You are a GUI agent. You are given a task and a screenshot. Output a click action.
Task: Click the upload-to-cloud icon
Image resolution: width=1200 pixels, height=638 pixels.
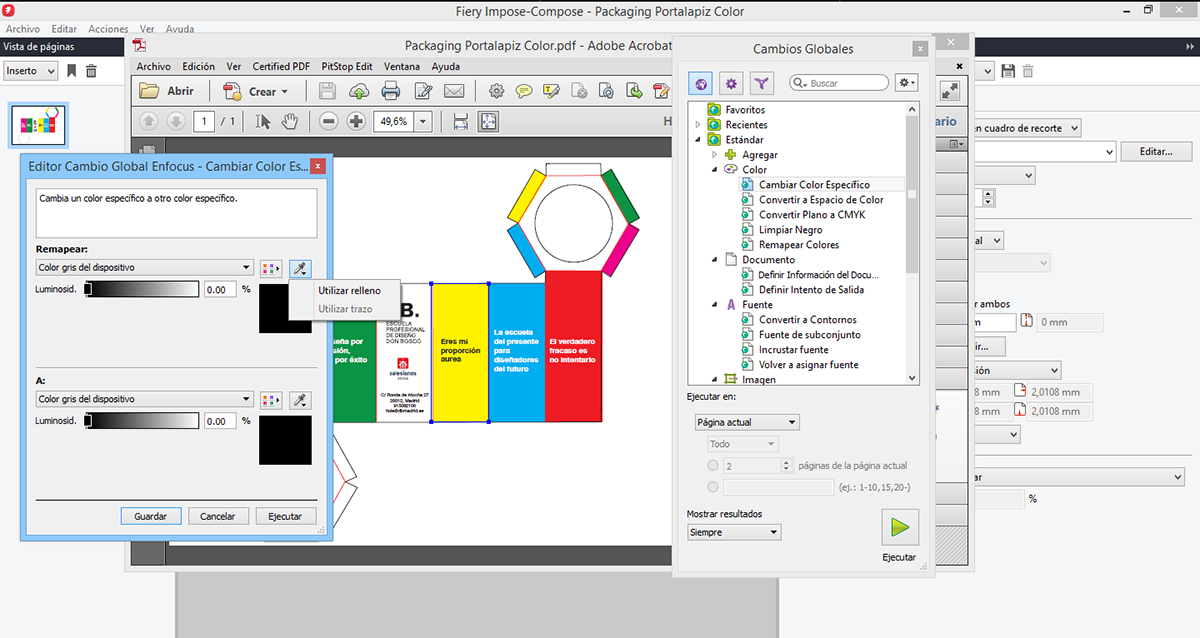click(359, 91)
